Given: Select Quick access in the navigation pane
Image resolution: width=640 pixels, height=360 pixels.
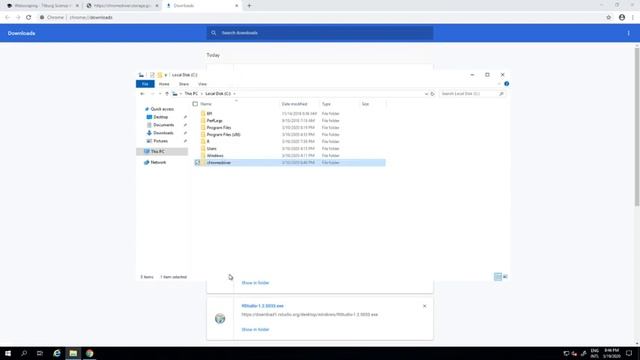Looking at the screenshot, I should 162,109.
